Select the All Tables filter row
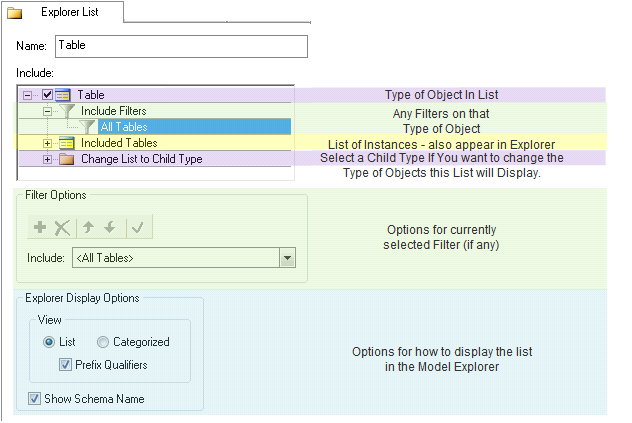The height and width of the screenshot is (423, 632). pyautogui.click(x=194, y=127)
